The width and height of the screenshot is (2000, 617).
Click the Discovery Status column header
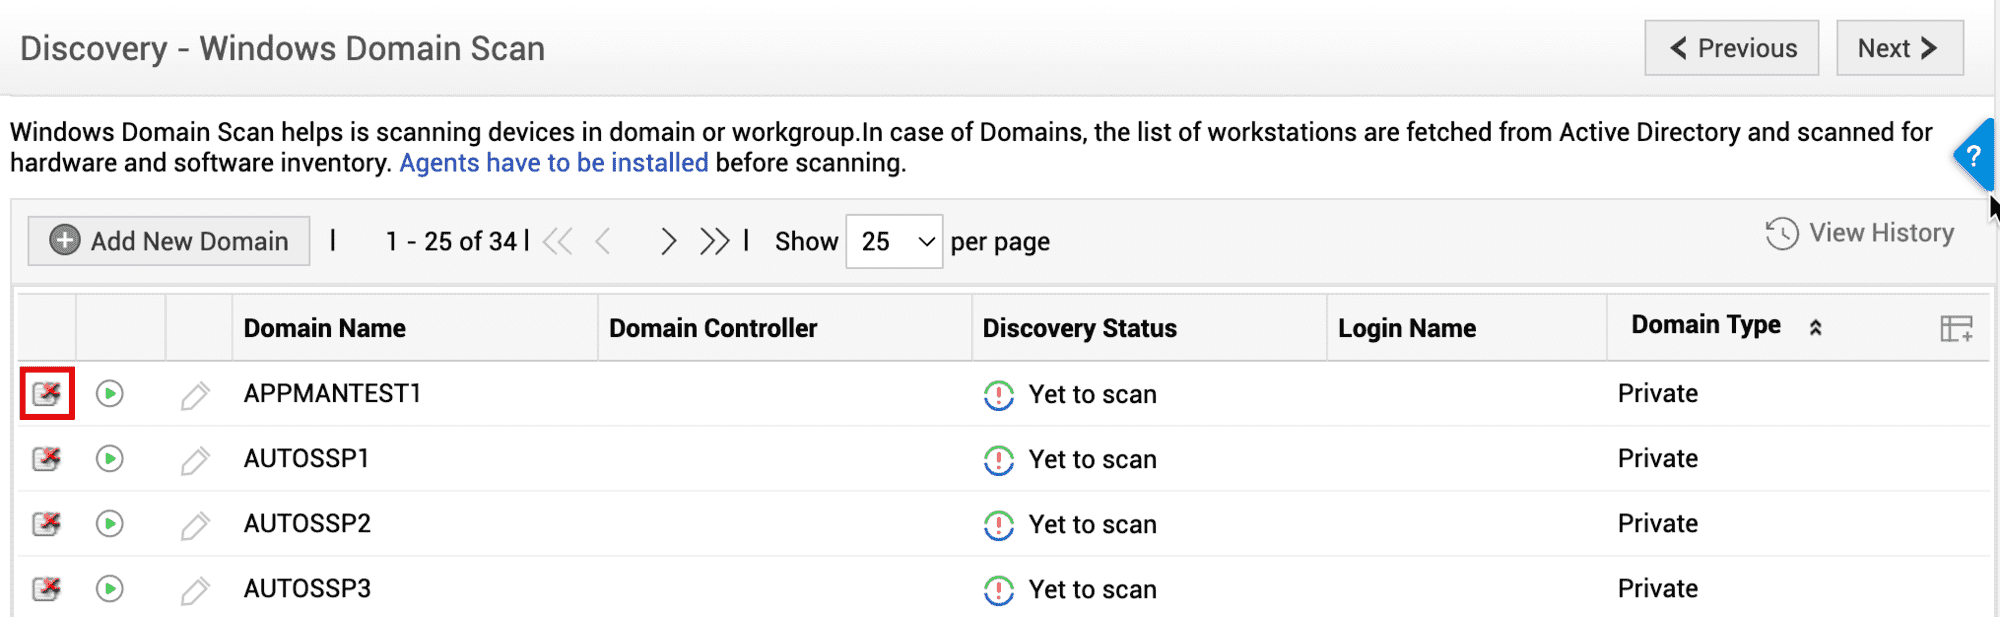click(x=1079, y=328)
